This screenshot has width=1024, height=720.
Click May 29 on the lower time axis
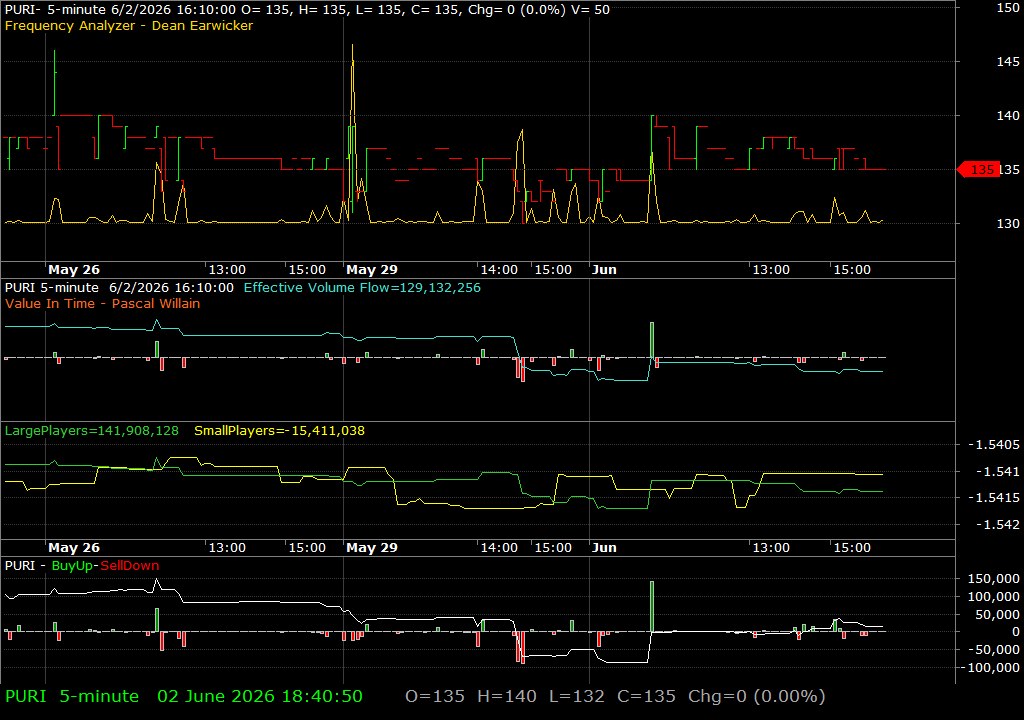tap(372, 548)
